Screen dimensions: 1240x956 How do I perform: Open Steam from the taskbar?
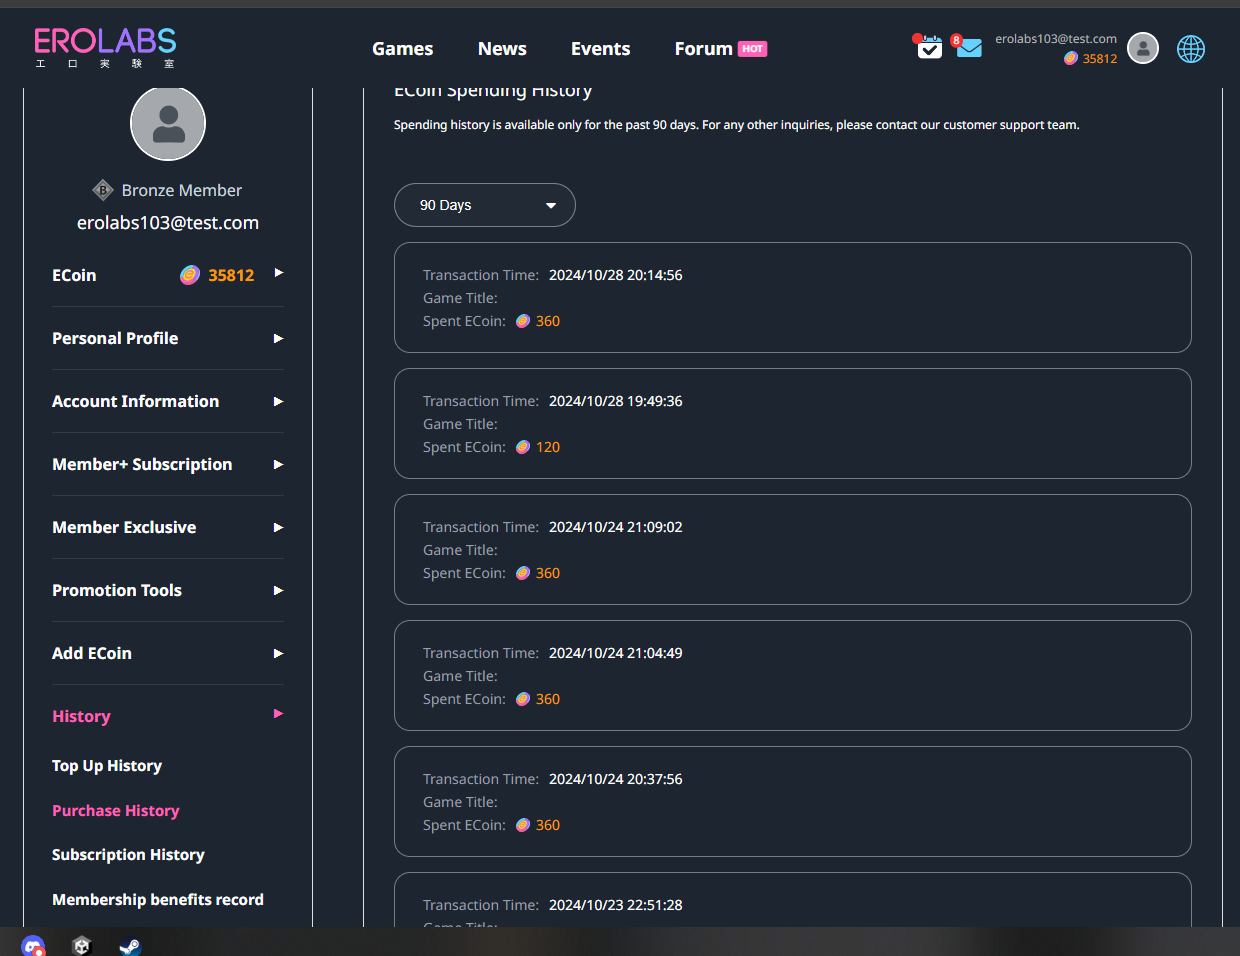130,945
